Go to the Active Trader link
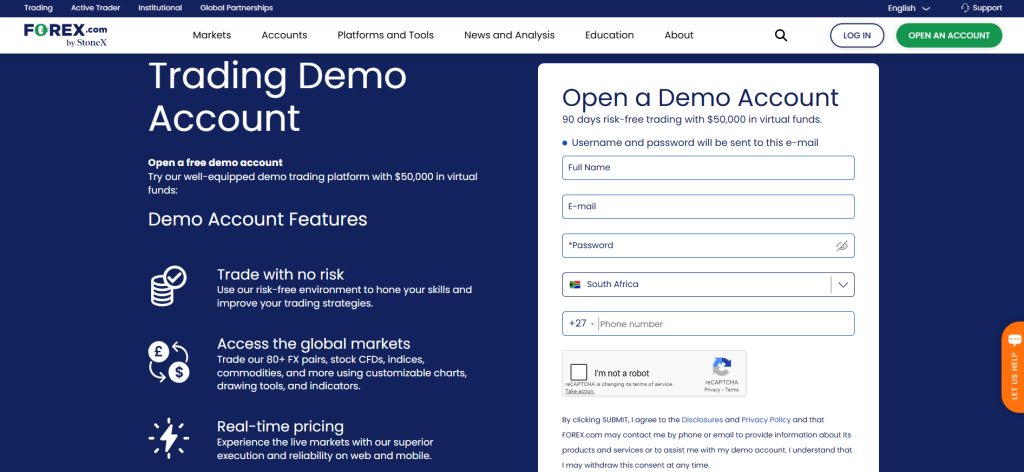This screenshot has height=472, width=1024. (x=95, y=8)
